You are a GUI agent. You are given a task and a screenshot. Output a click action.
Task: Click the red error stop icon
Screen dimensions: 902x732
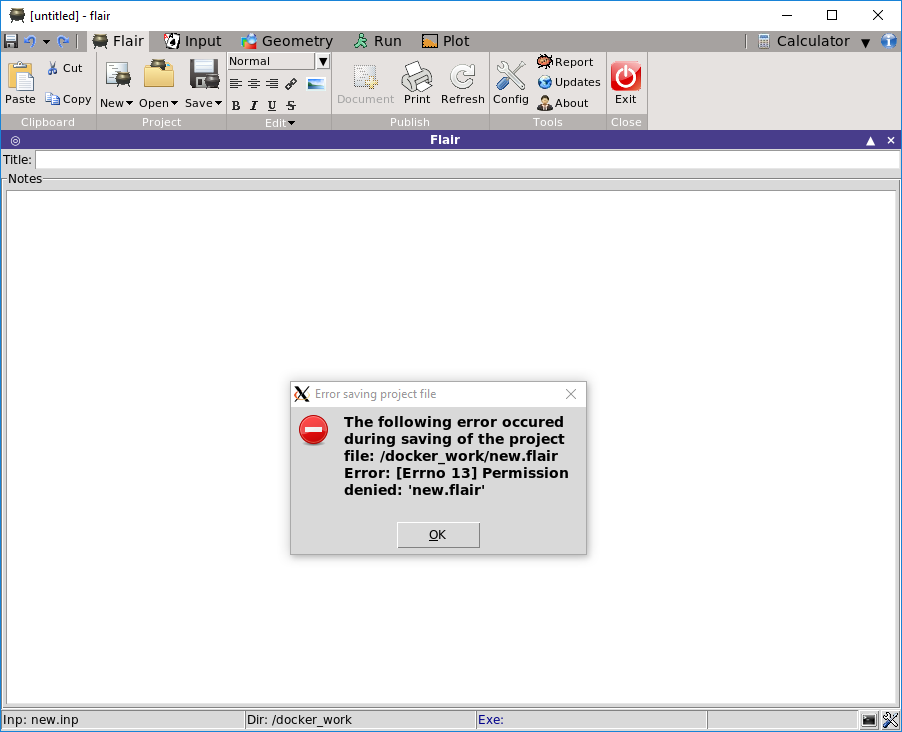coord(314,430)
